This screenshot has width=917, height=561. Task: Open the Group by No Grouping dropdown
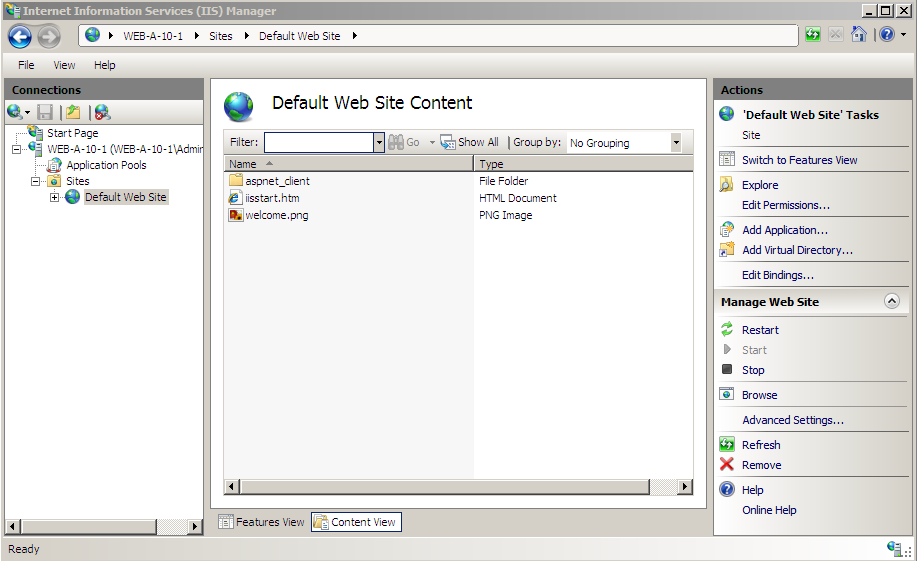[676, 142]
